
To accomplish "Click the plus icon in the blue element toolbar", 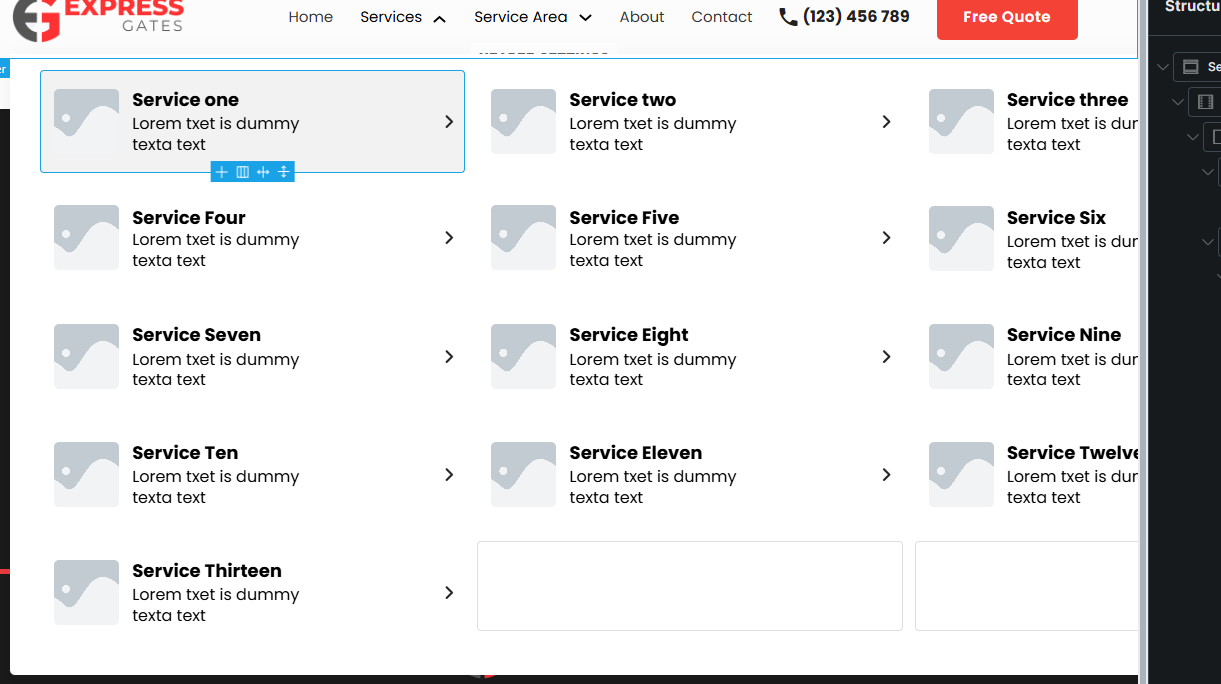I will pos(222,172).
